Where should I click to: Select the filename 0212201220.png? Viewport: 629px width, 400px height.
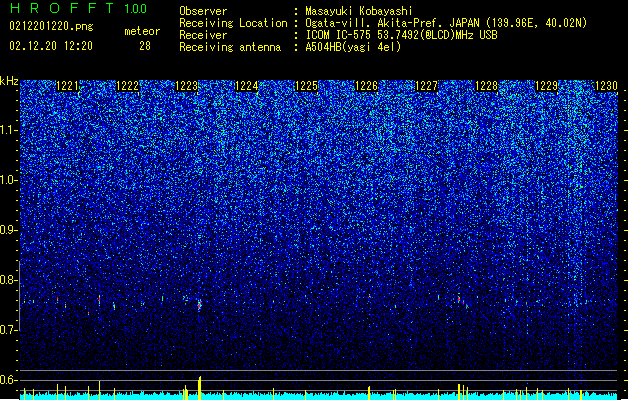click(51, 26)
